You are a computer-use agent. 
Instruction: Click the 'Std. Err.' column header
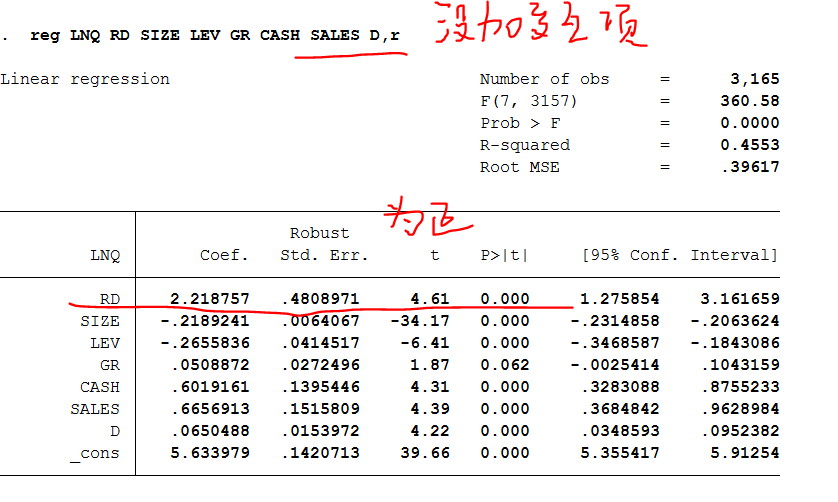pos(324,256)
